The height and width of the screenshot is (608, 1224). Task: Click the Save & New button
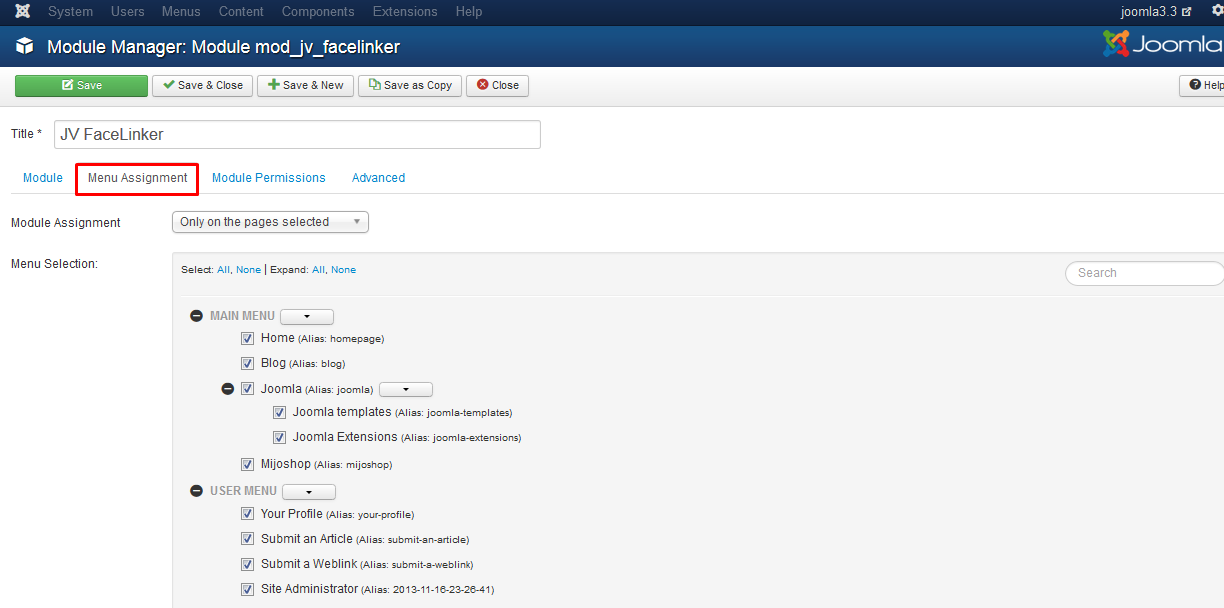click(305, 86)
